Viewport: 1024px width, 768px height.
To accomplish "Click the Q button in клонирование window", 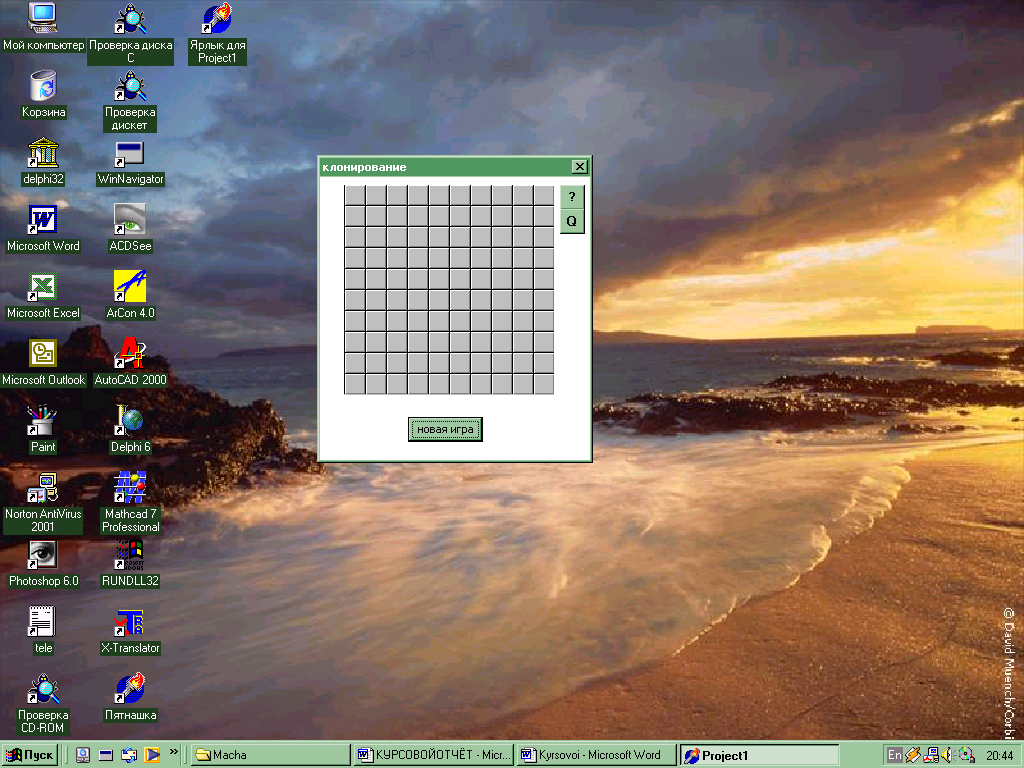I will pos(572,221).
